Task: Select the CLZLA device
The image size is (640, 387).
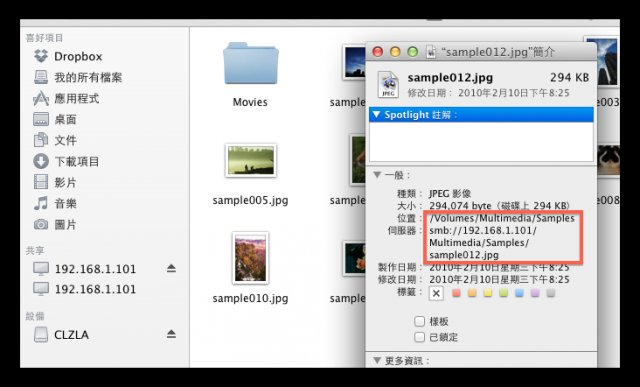Action: click(x=61, y=335)
